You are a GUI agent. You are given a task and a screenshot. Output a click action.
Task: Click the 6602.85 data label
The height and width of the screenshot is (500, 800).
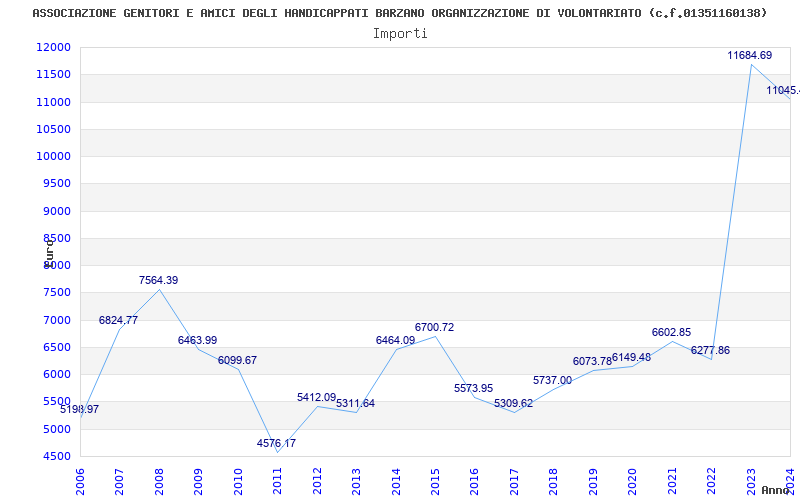coord(671,332)
